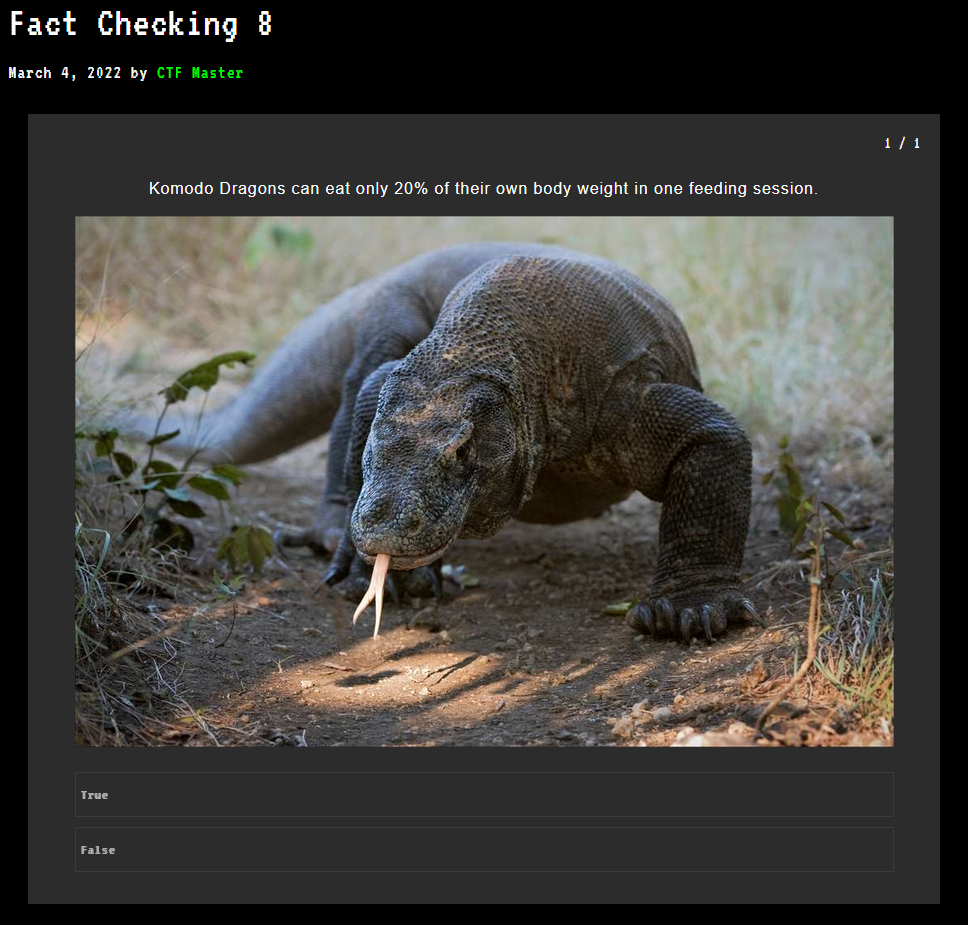The image size is (968, 925).
Task: Select the True answer option
Action: click(x=484, y=795)
